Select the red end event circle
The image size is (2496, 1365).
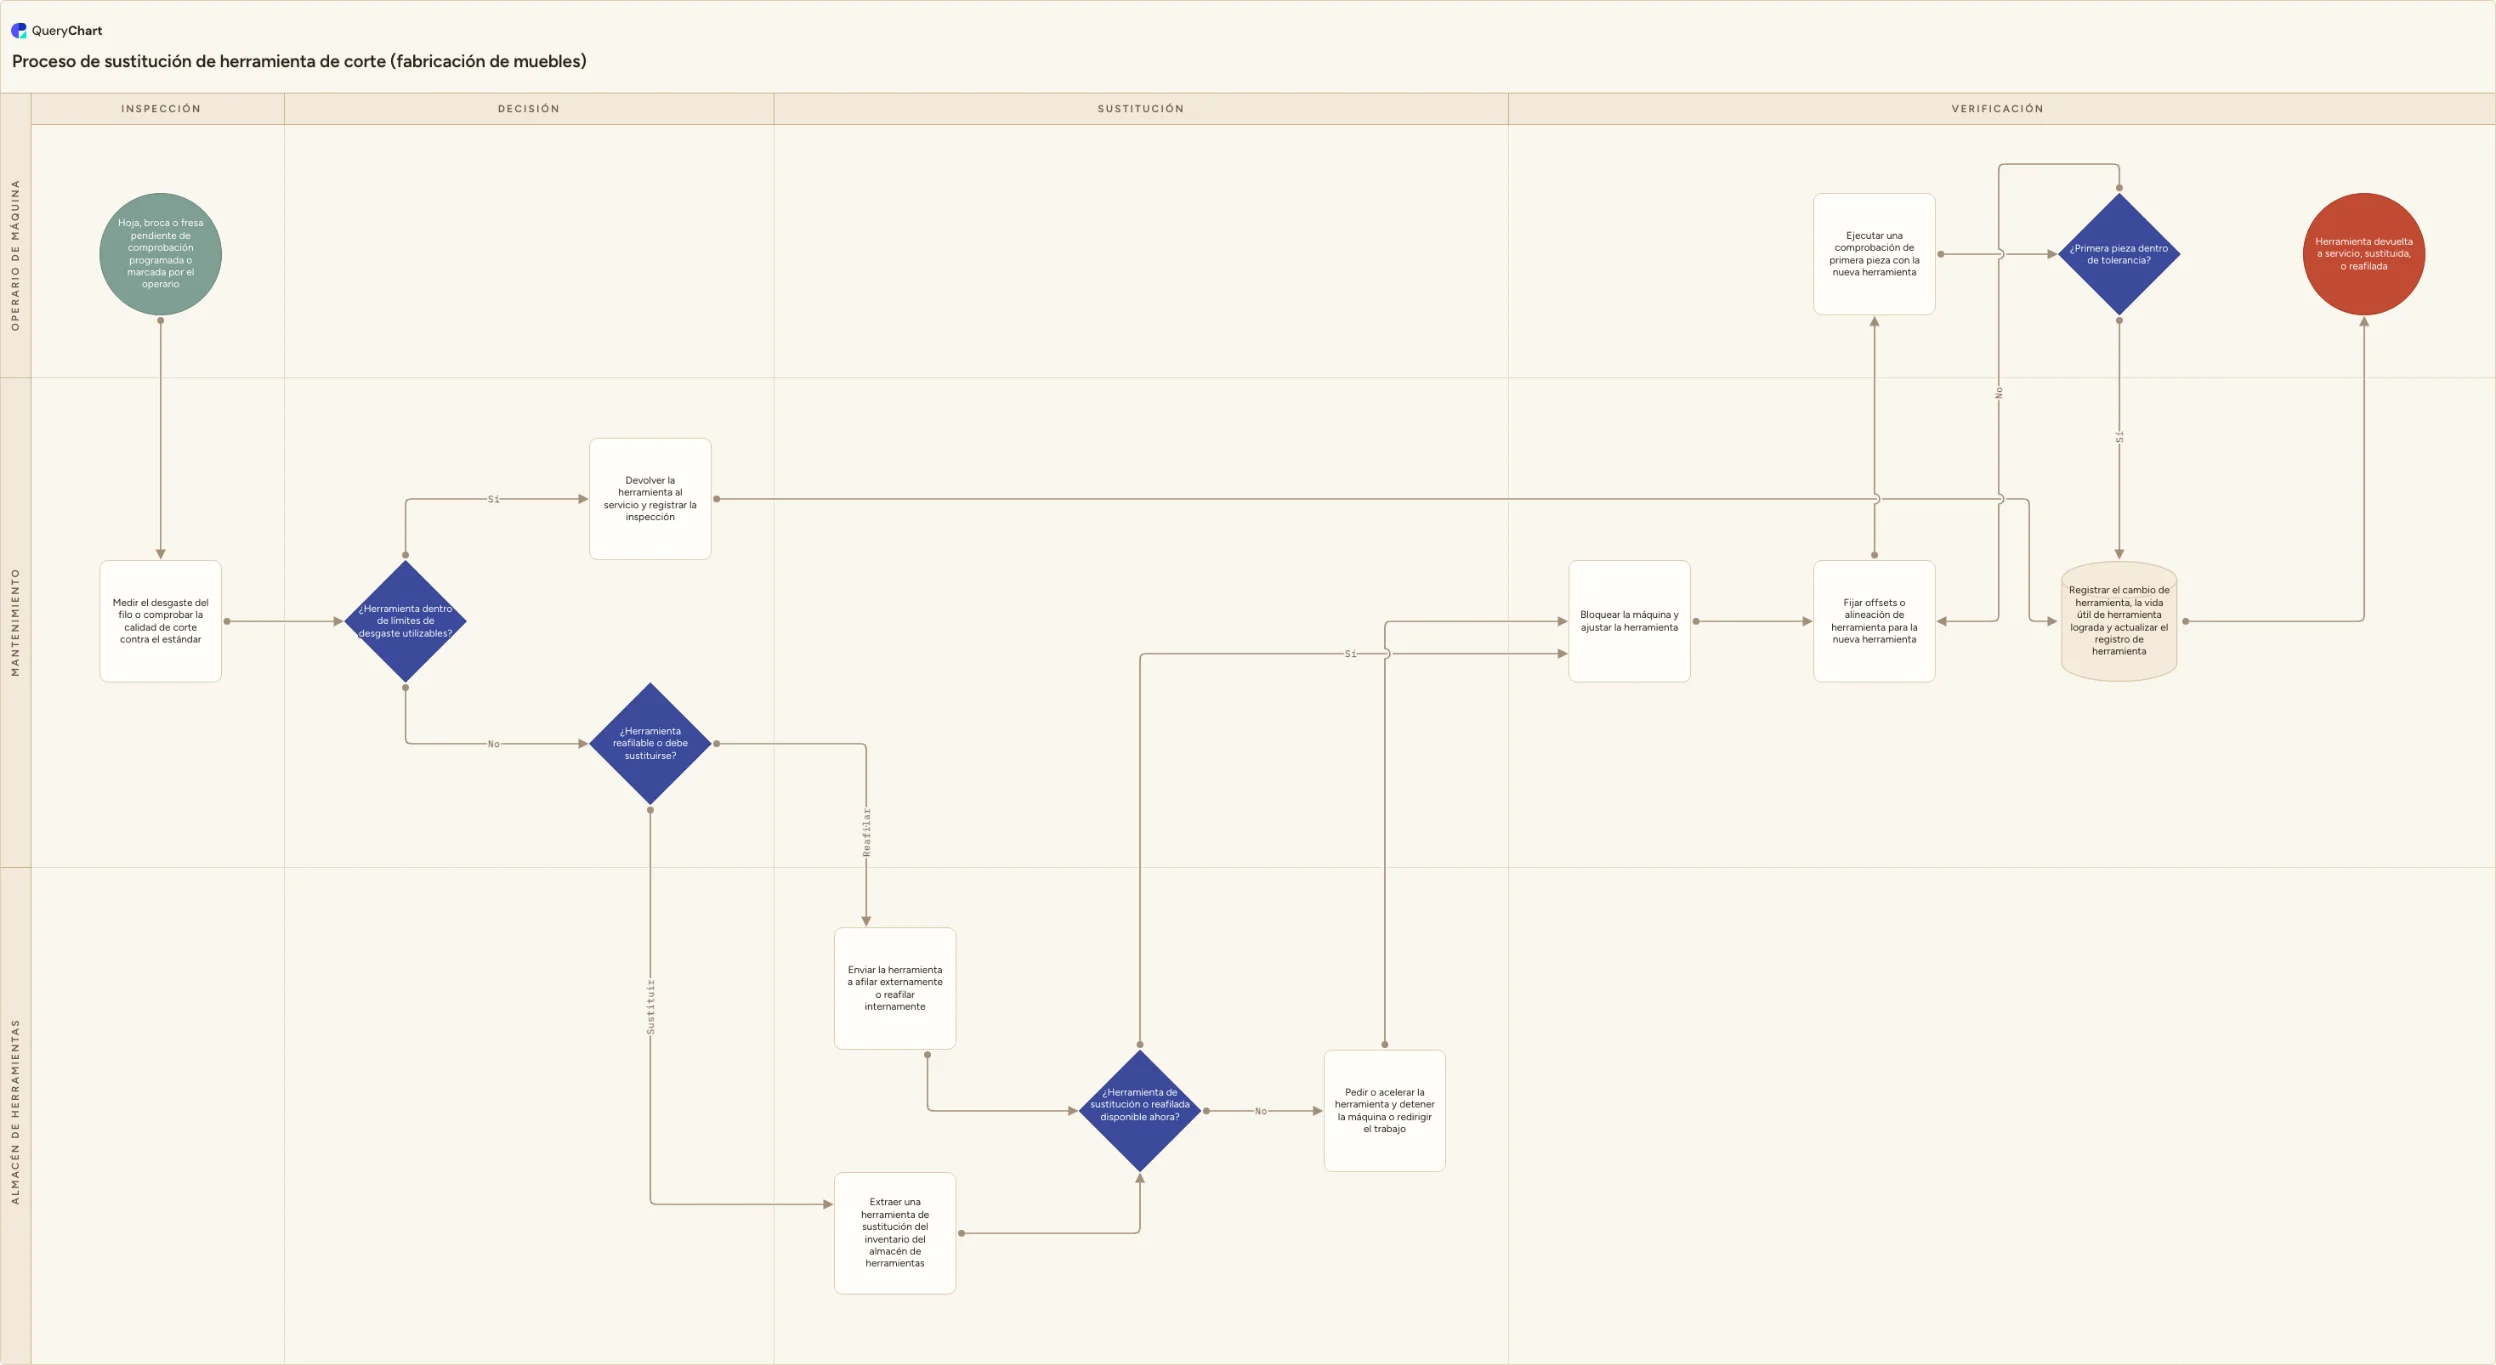click(2363, 254)
